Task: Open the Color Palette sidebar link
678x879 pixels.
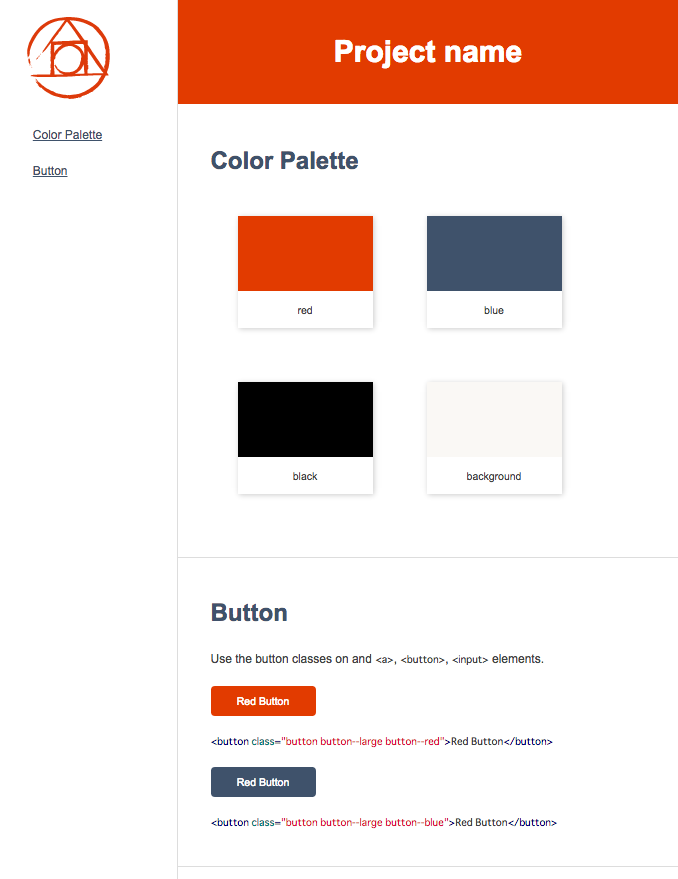Action: coord(67,135)
